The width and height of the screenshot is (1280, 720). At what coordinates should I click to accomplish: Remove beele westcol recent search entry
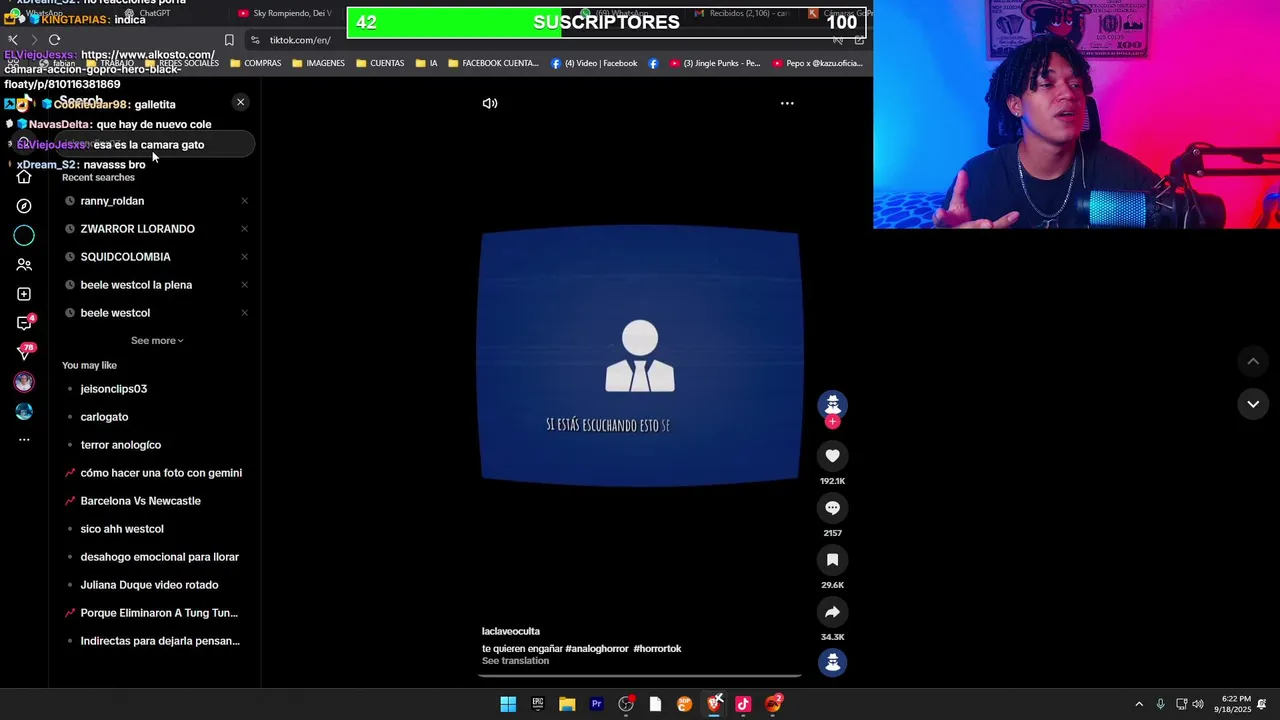244,313
